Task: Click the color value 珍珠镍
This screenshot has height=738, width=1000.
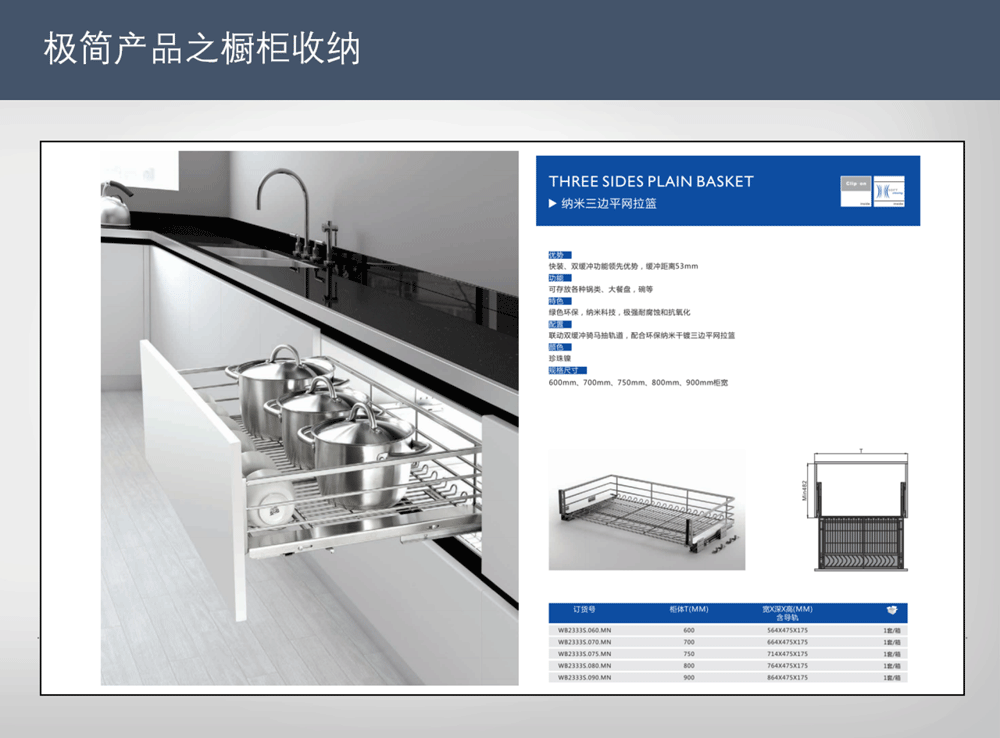Action: (x=559, y=358)
